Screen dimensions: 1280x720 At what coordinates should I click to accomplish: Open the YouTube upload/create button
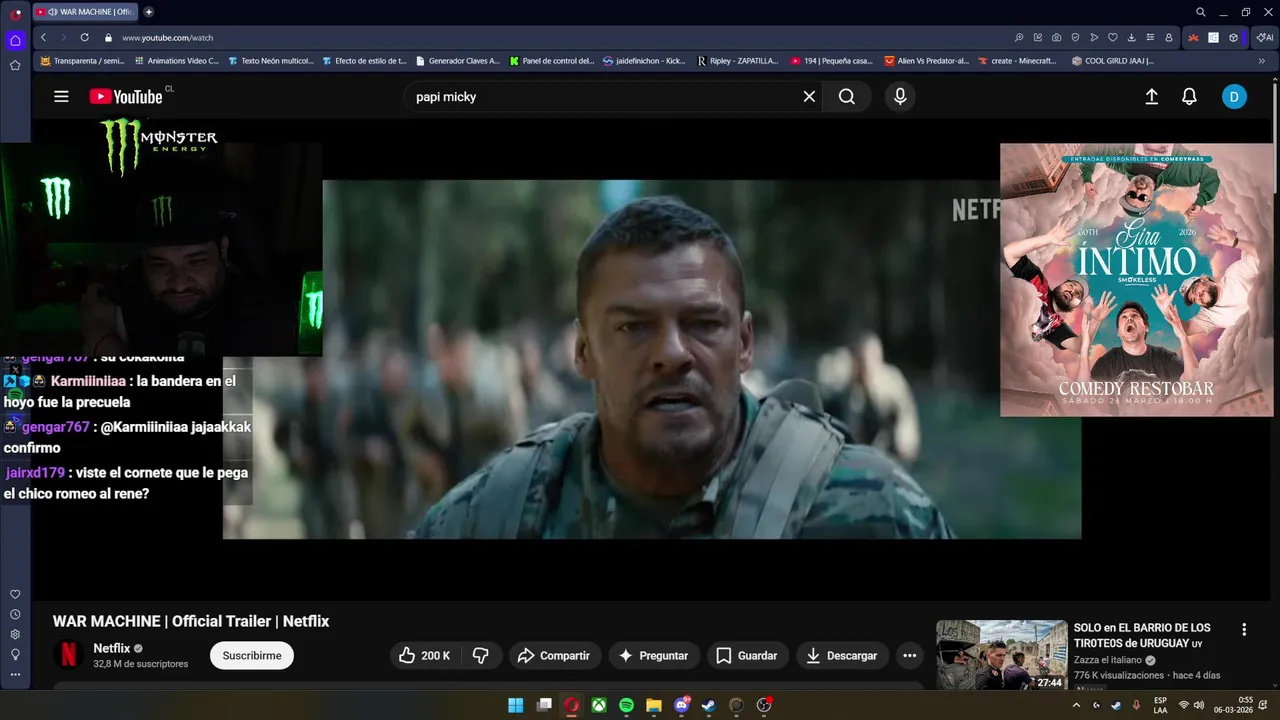(1151, 97)
